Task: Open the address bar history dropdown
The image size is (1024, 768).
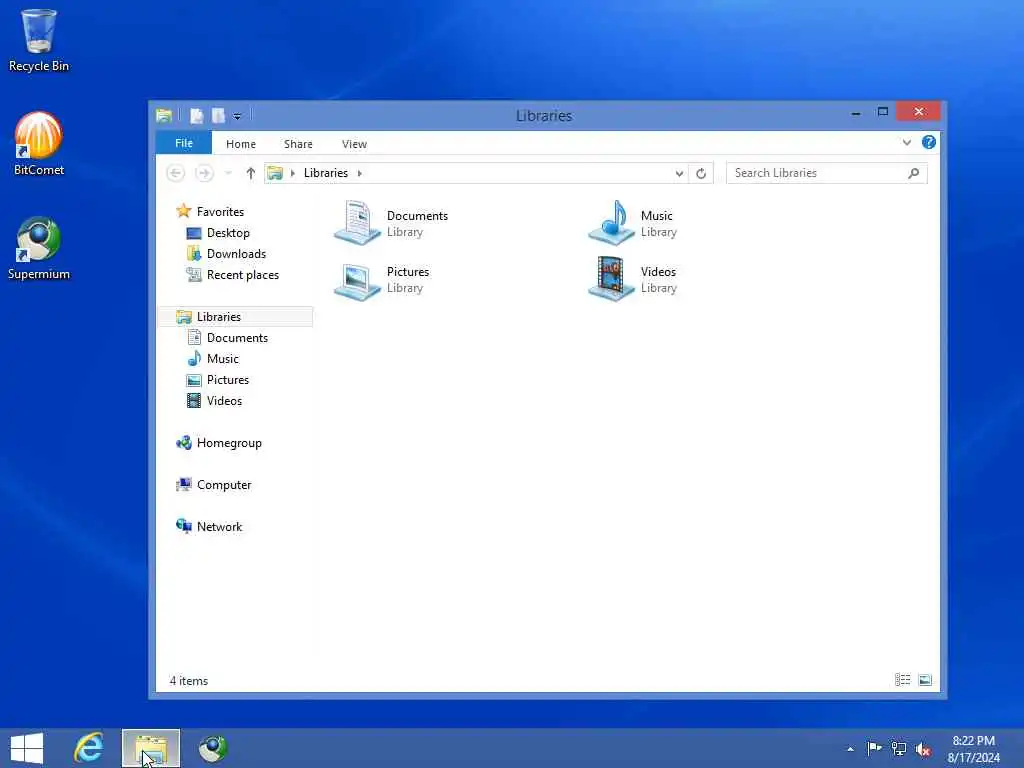Action: pyautogui.click(x=679, y=173)
